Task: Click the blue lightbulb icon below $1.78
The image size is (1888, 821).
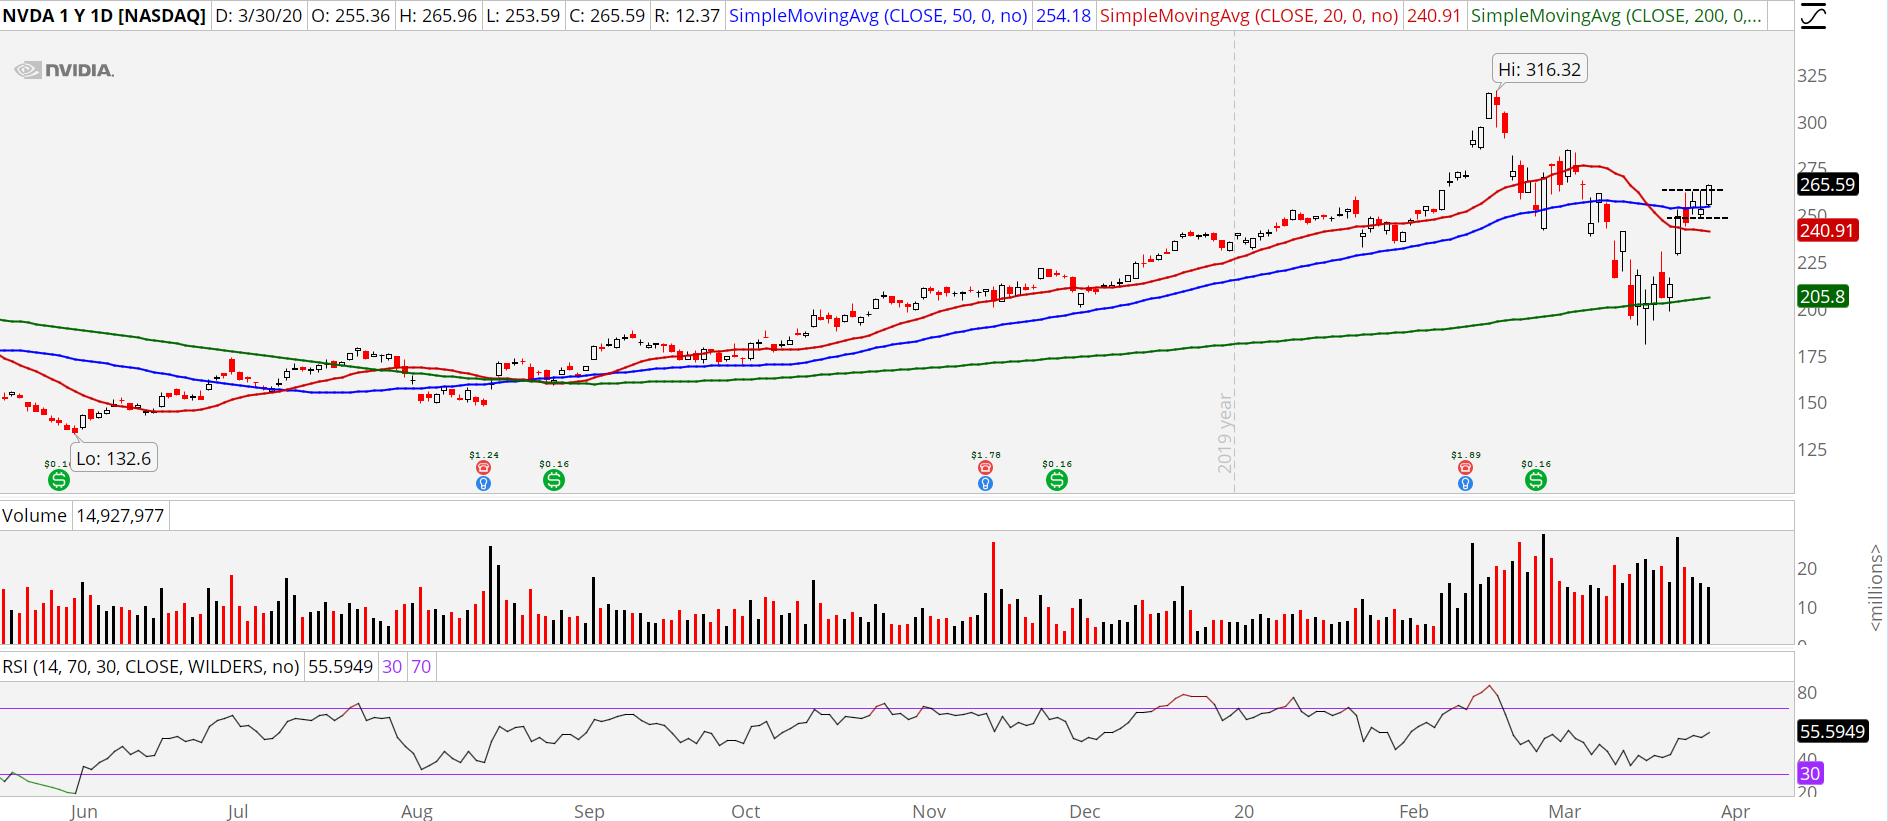Action: 986,484
